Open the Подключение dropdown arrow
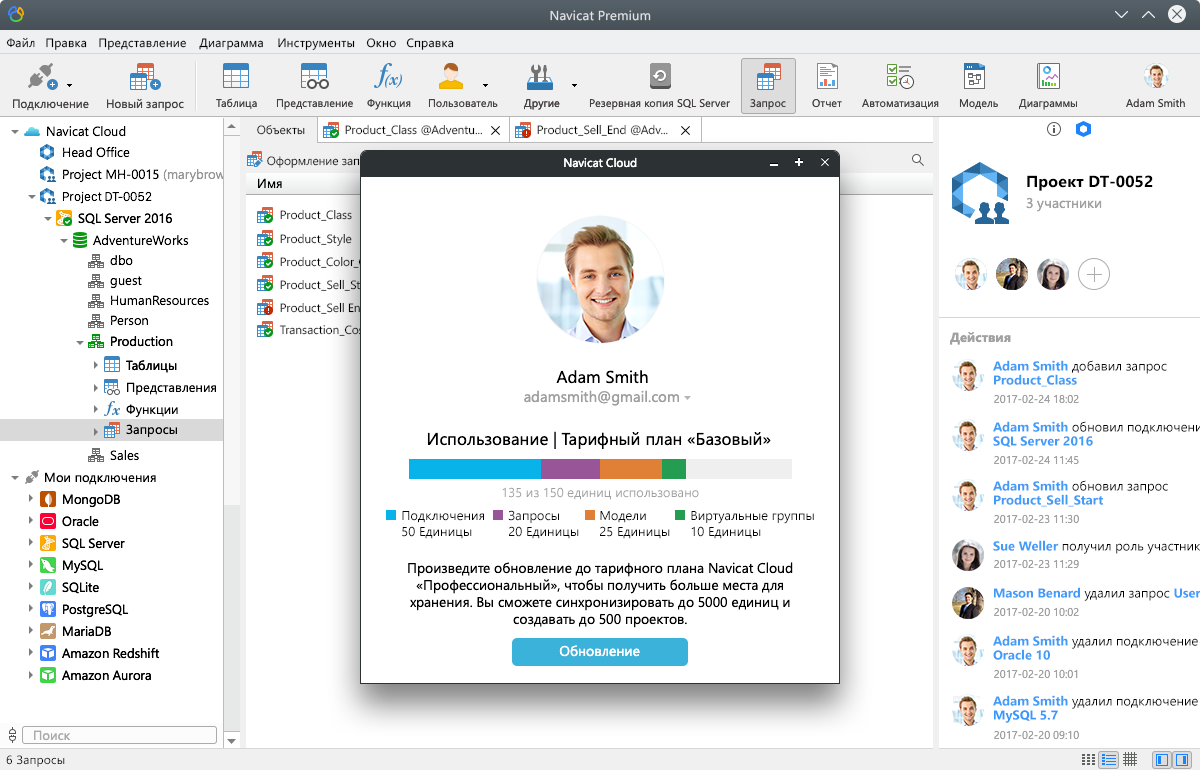1200x770 pixels. (69, 85)
